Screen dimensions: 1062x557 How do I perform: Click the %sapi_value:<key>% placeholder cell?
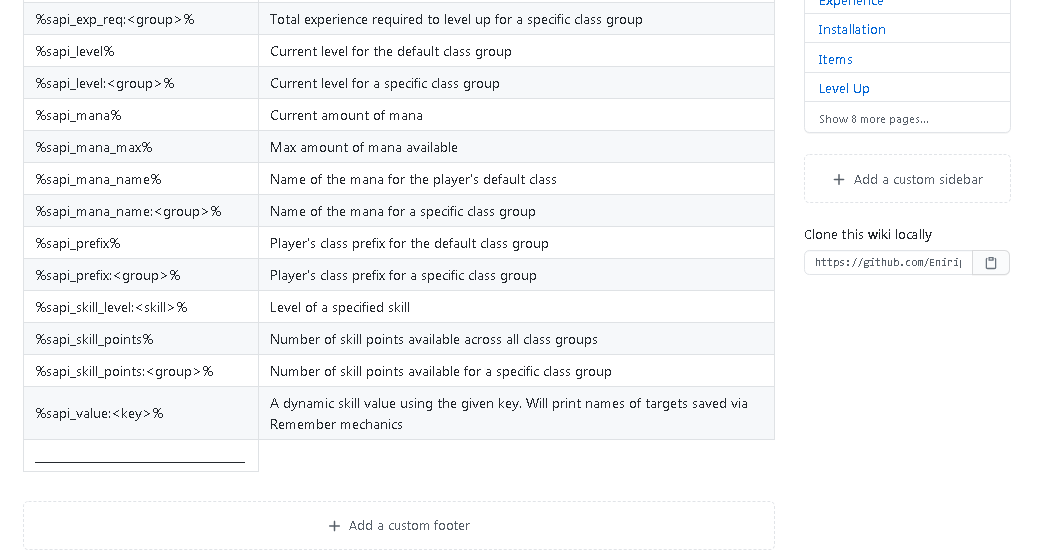point(99,413)
